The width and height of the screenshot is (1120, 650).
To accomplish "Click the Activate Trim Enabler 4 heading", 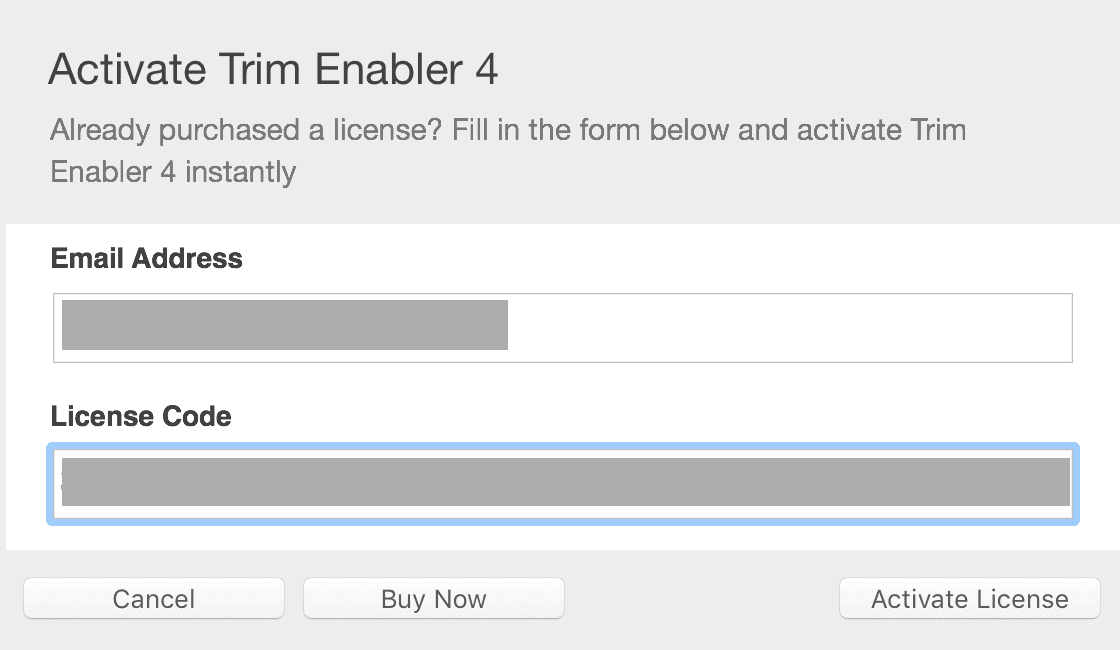I will click(x=273, y=71).
